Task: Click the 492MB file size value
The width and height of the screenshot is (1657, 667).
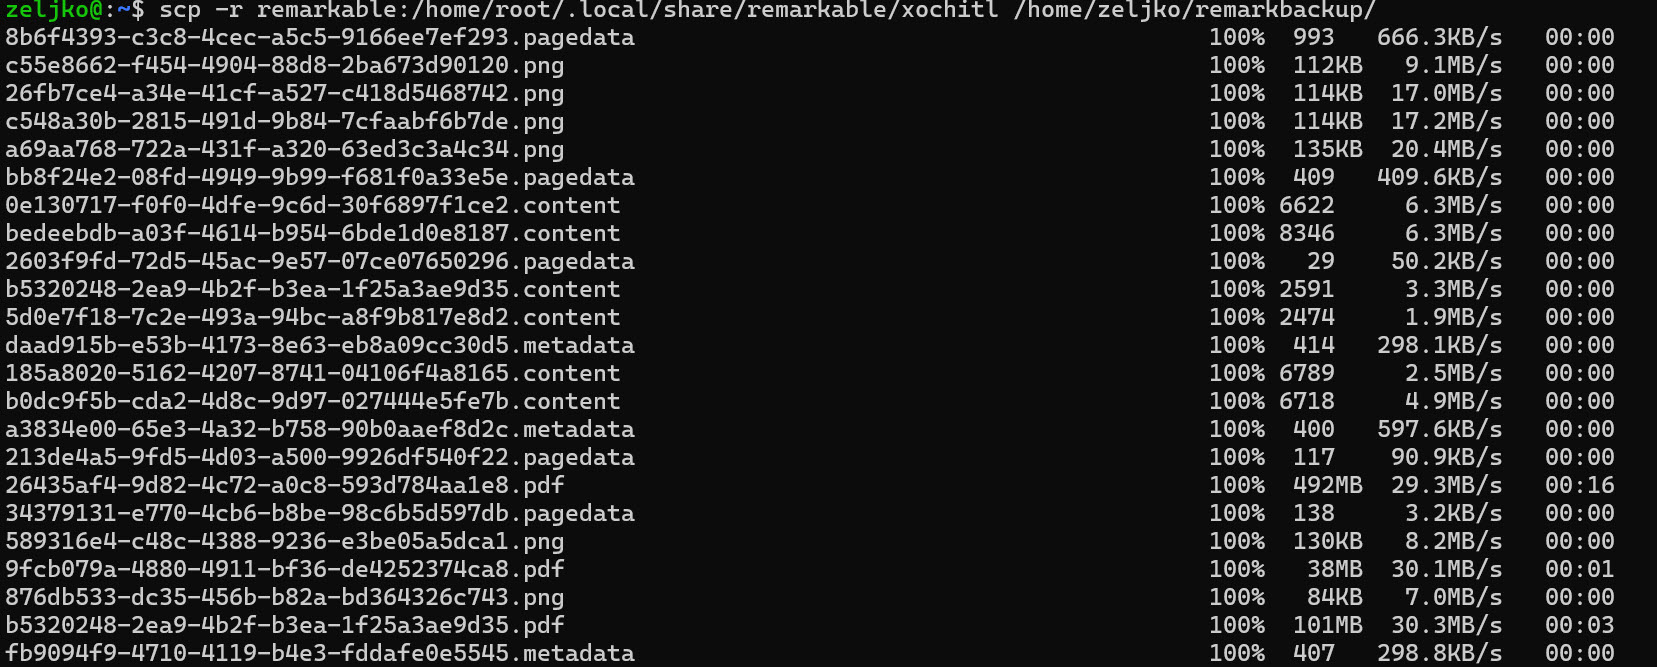Action: [x=1327, y=486]
